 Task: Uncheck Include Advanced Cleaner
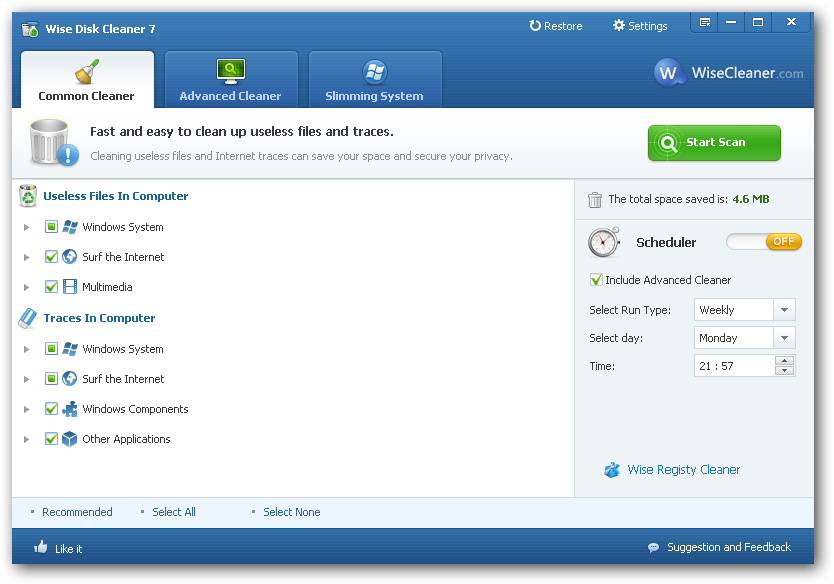click(596, 280)
